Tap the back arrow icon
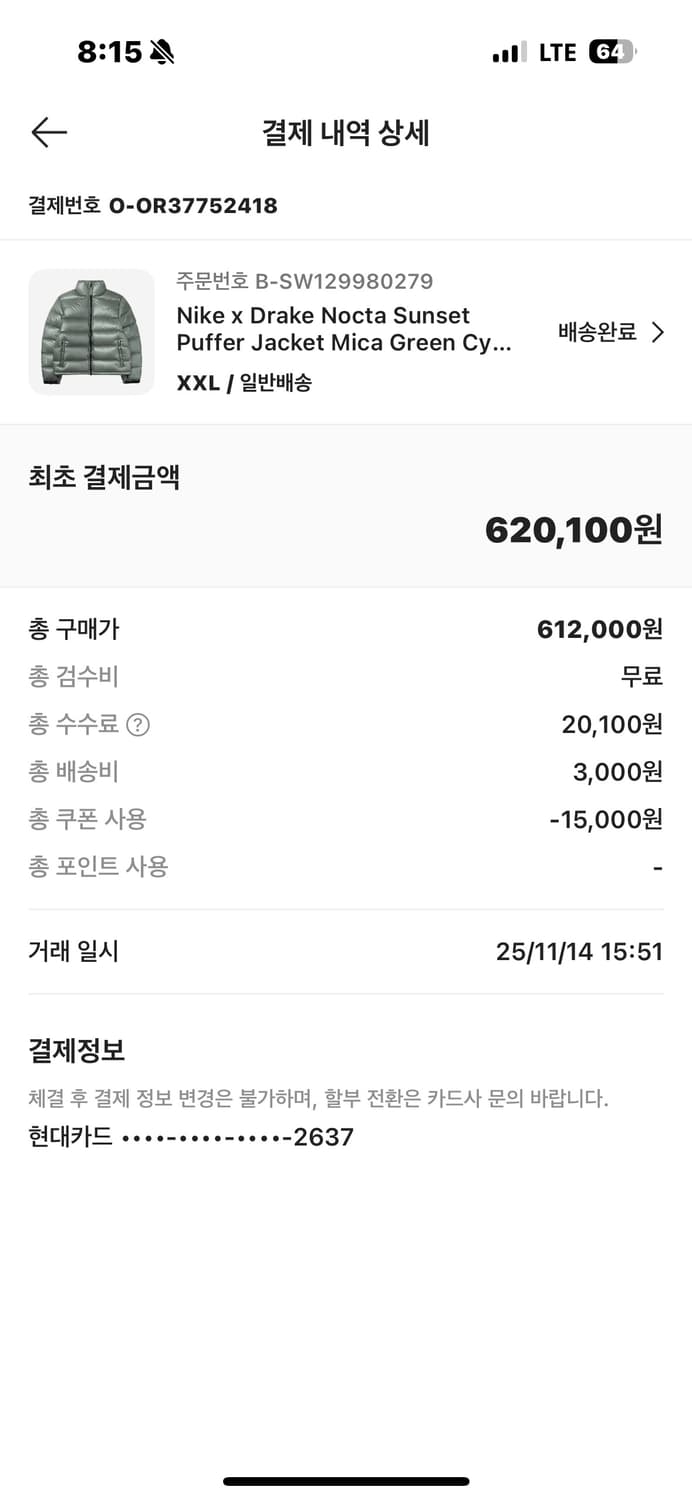The height and width of the screenshot is (1500, 692). tap(48, 132)
